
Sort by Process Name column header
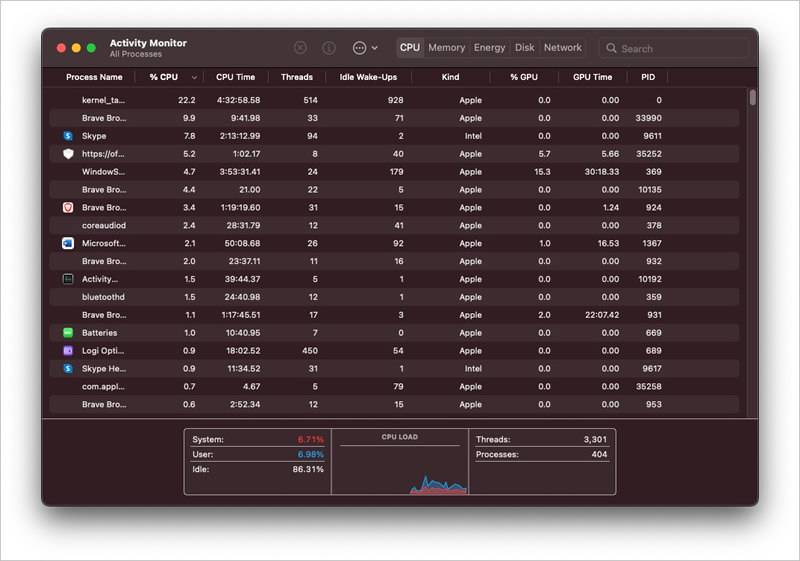(94, 77)
